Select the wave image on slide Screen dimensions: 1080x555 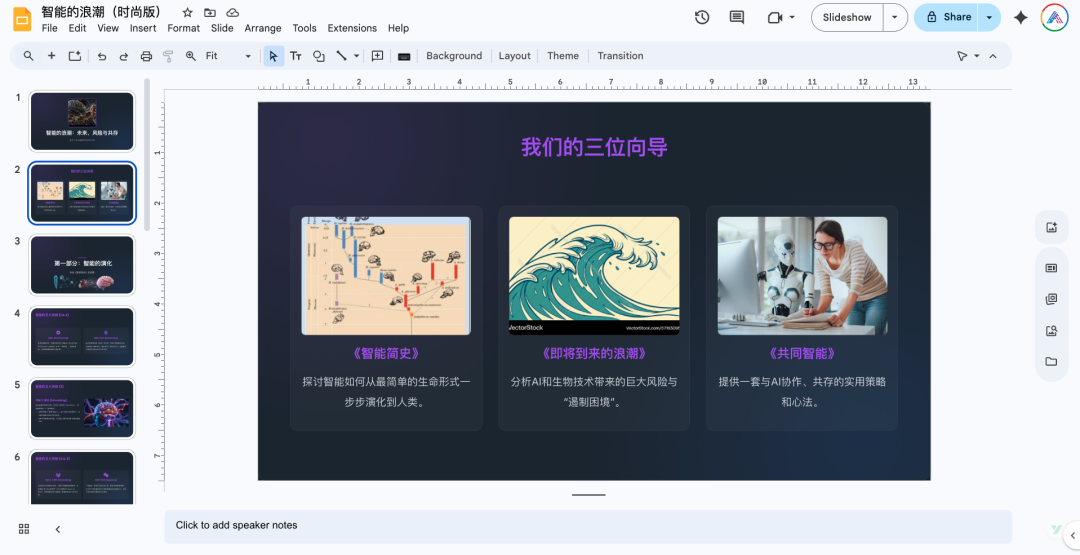point(594,276)
